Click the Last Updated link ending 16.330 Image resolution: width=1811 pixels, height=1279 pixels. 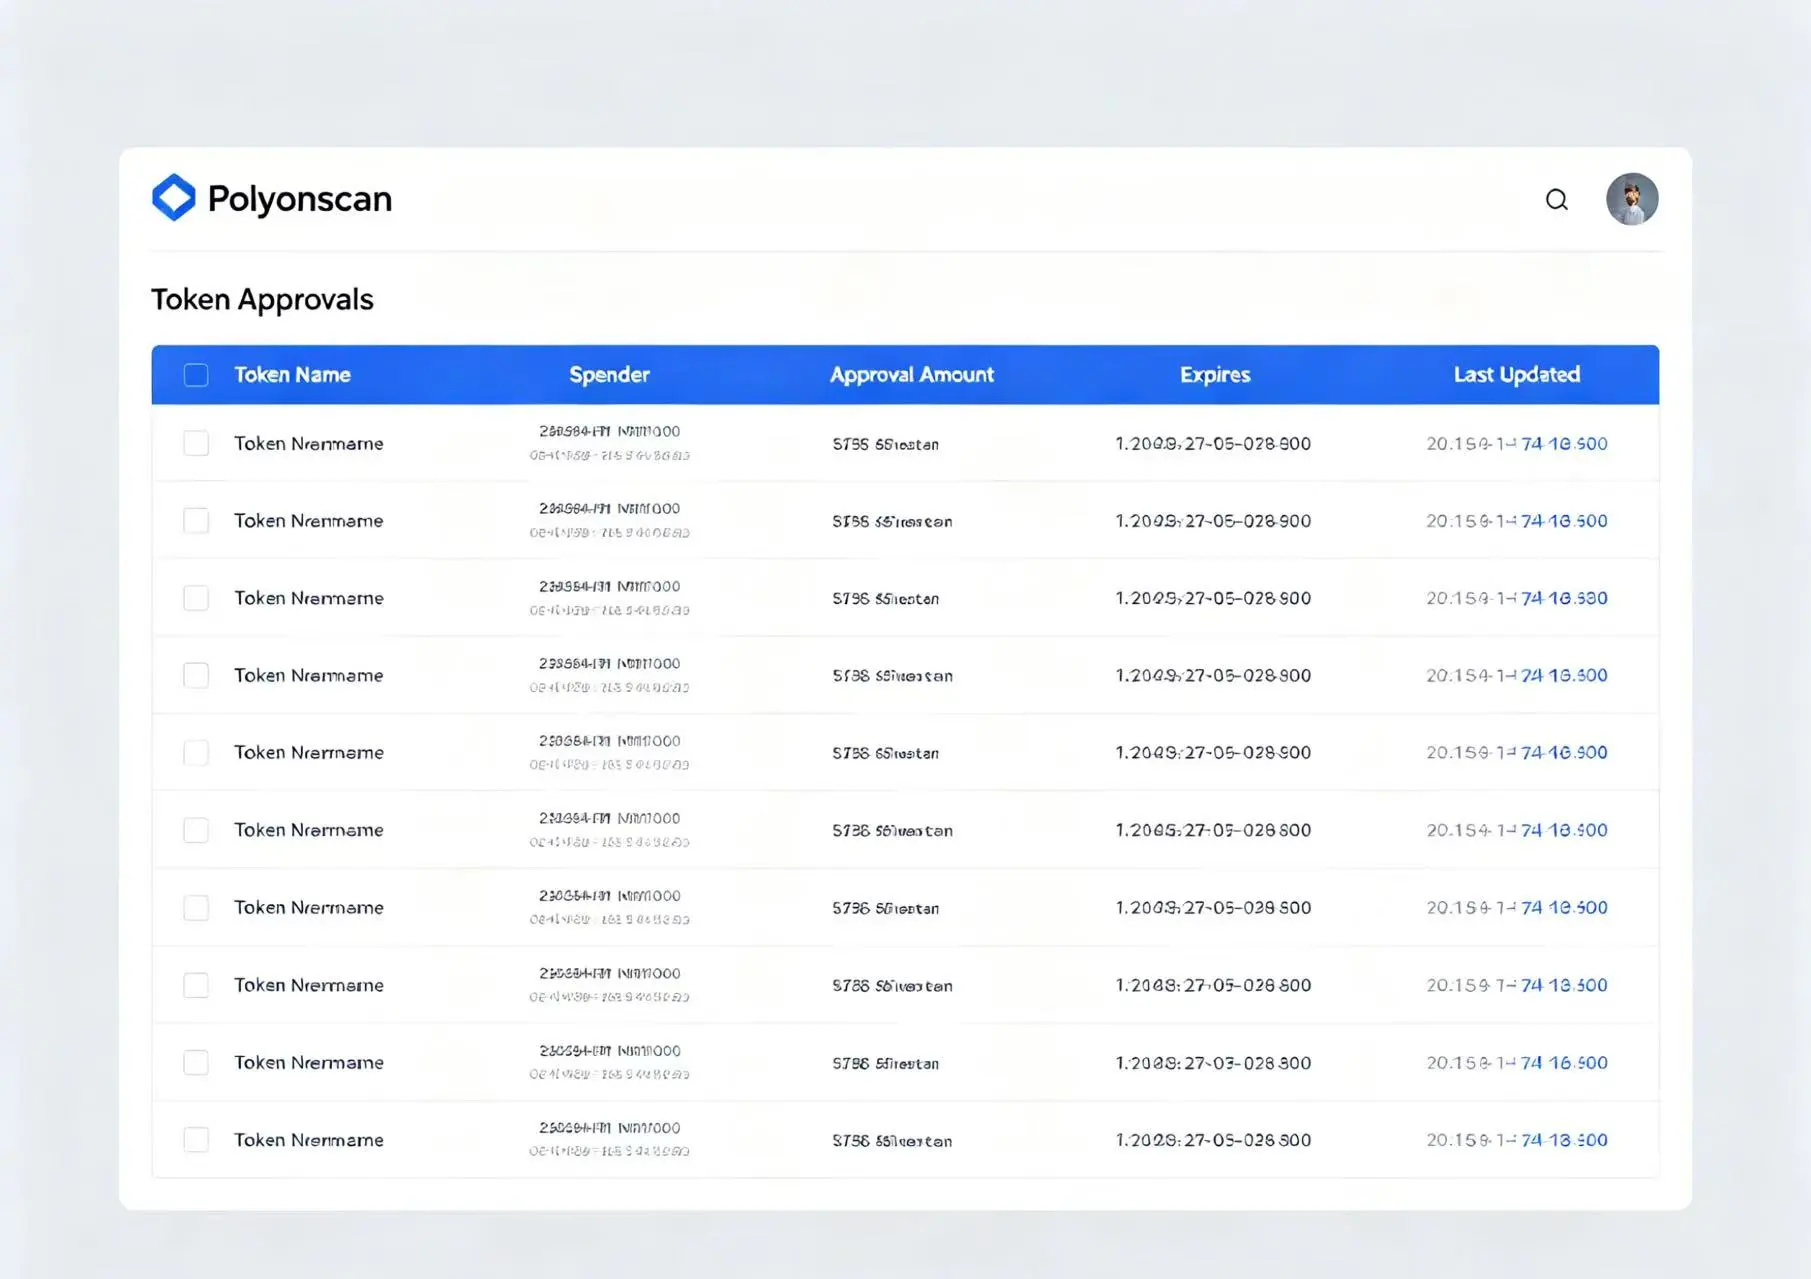[x=1564, y=598]
